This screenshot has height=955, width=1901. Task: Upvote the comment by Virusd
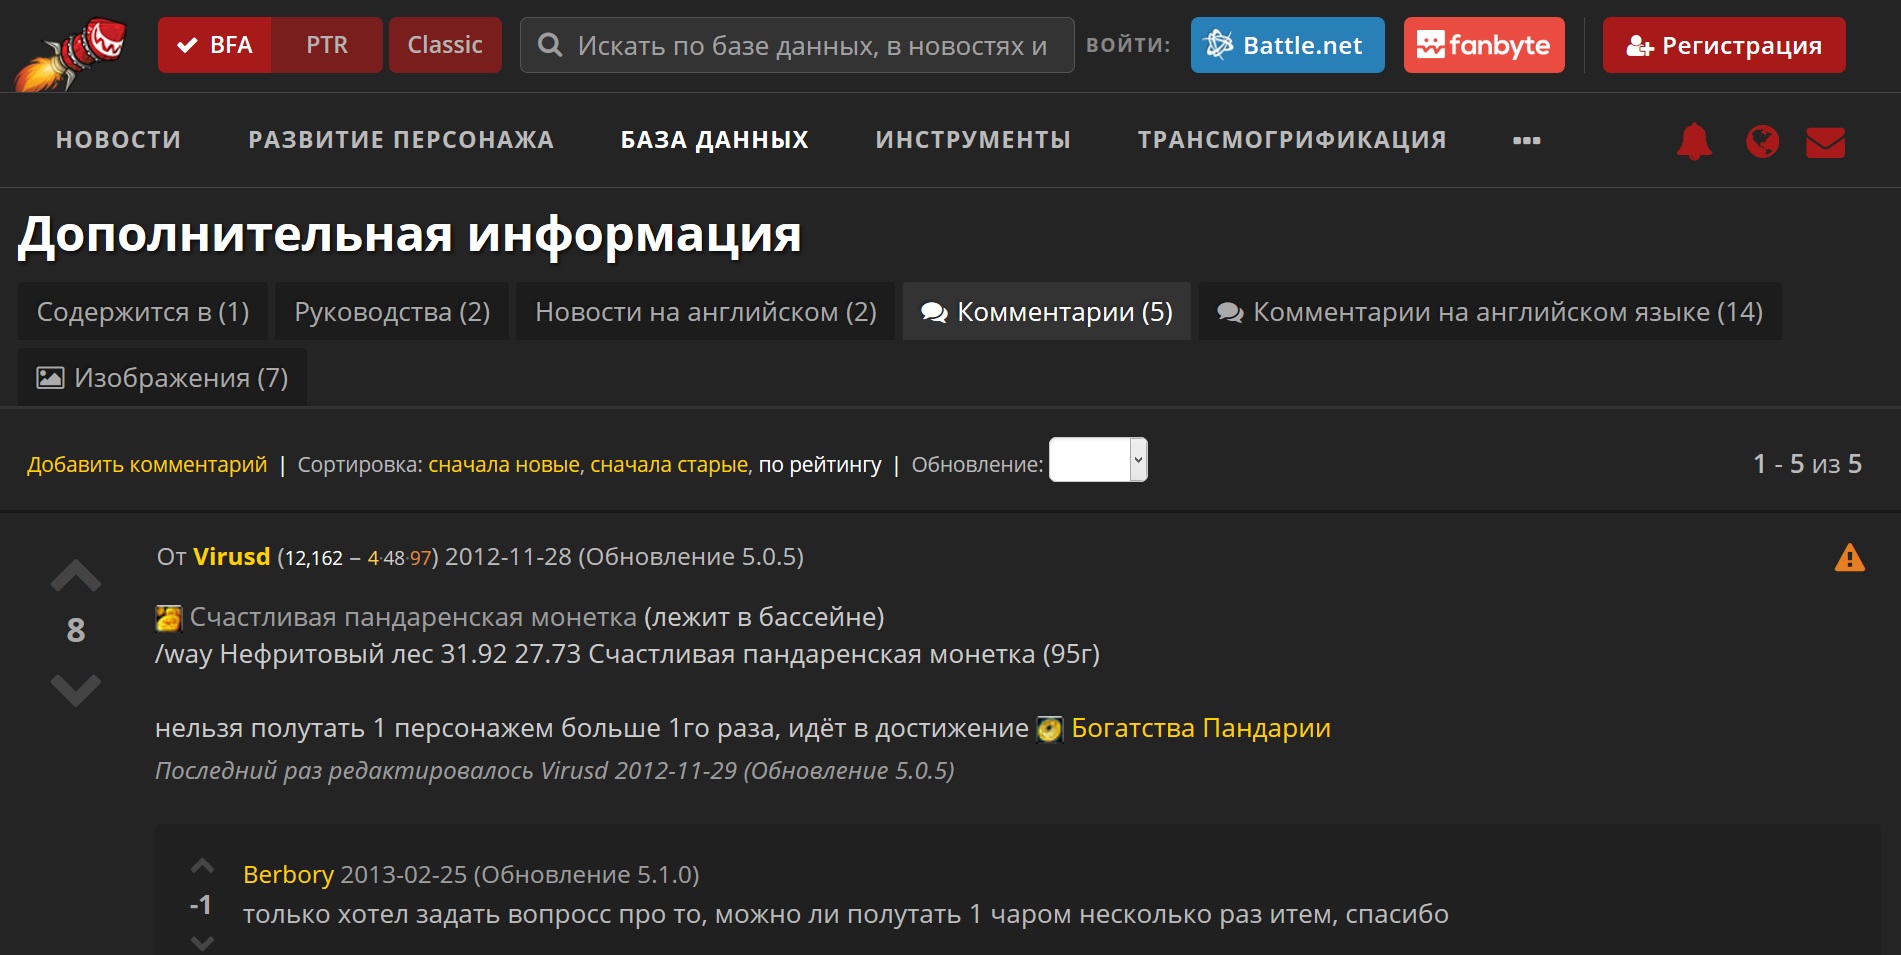point(76,576)
